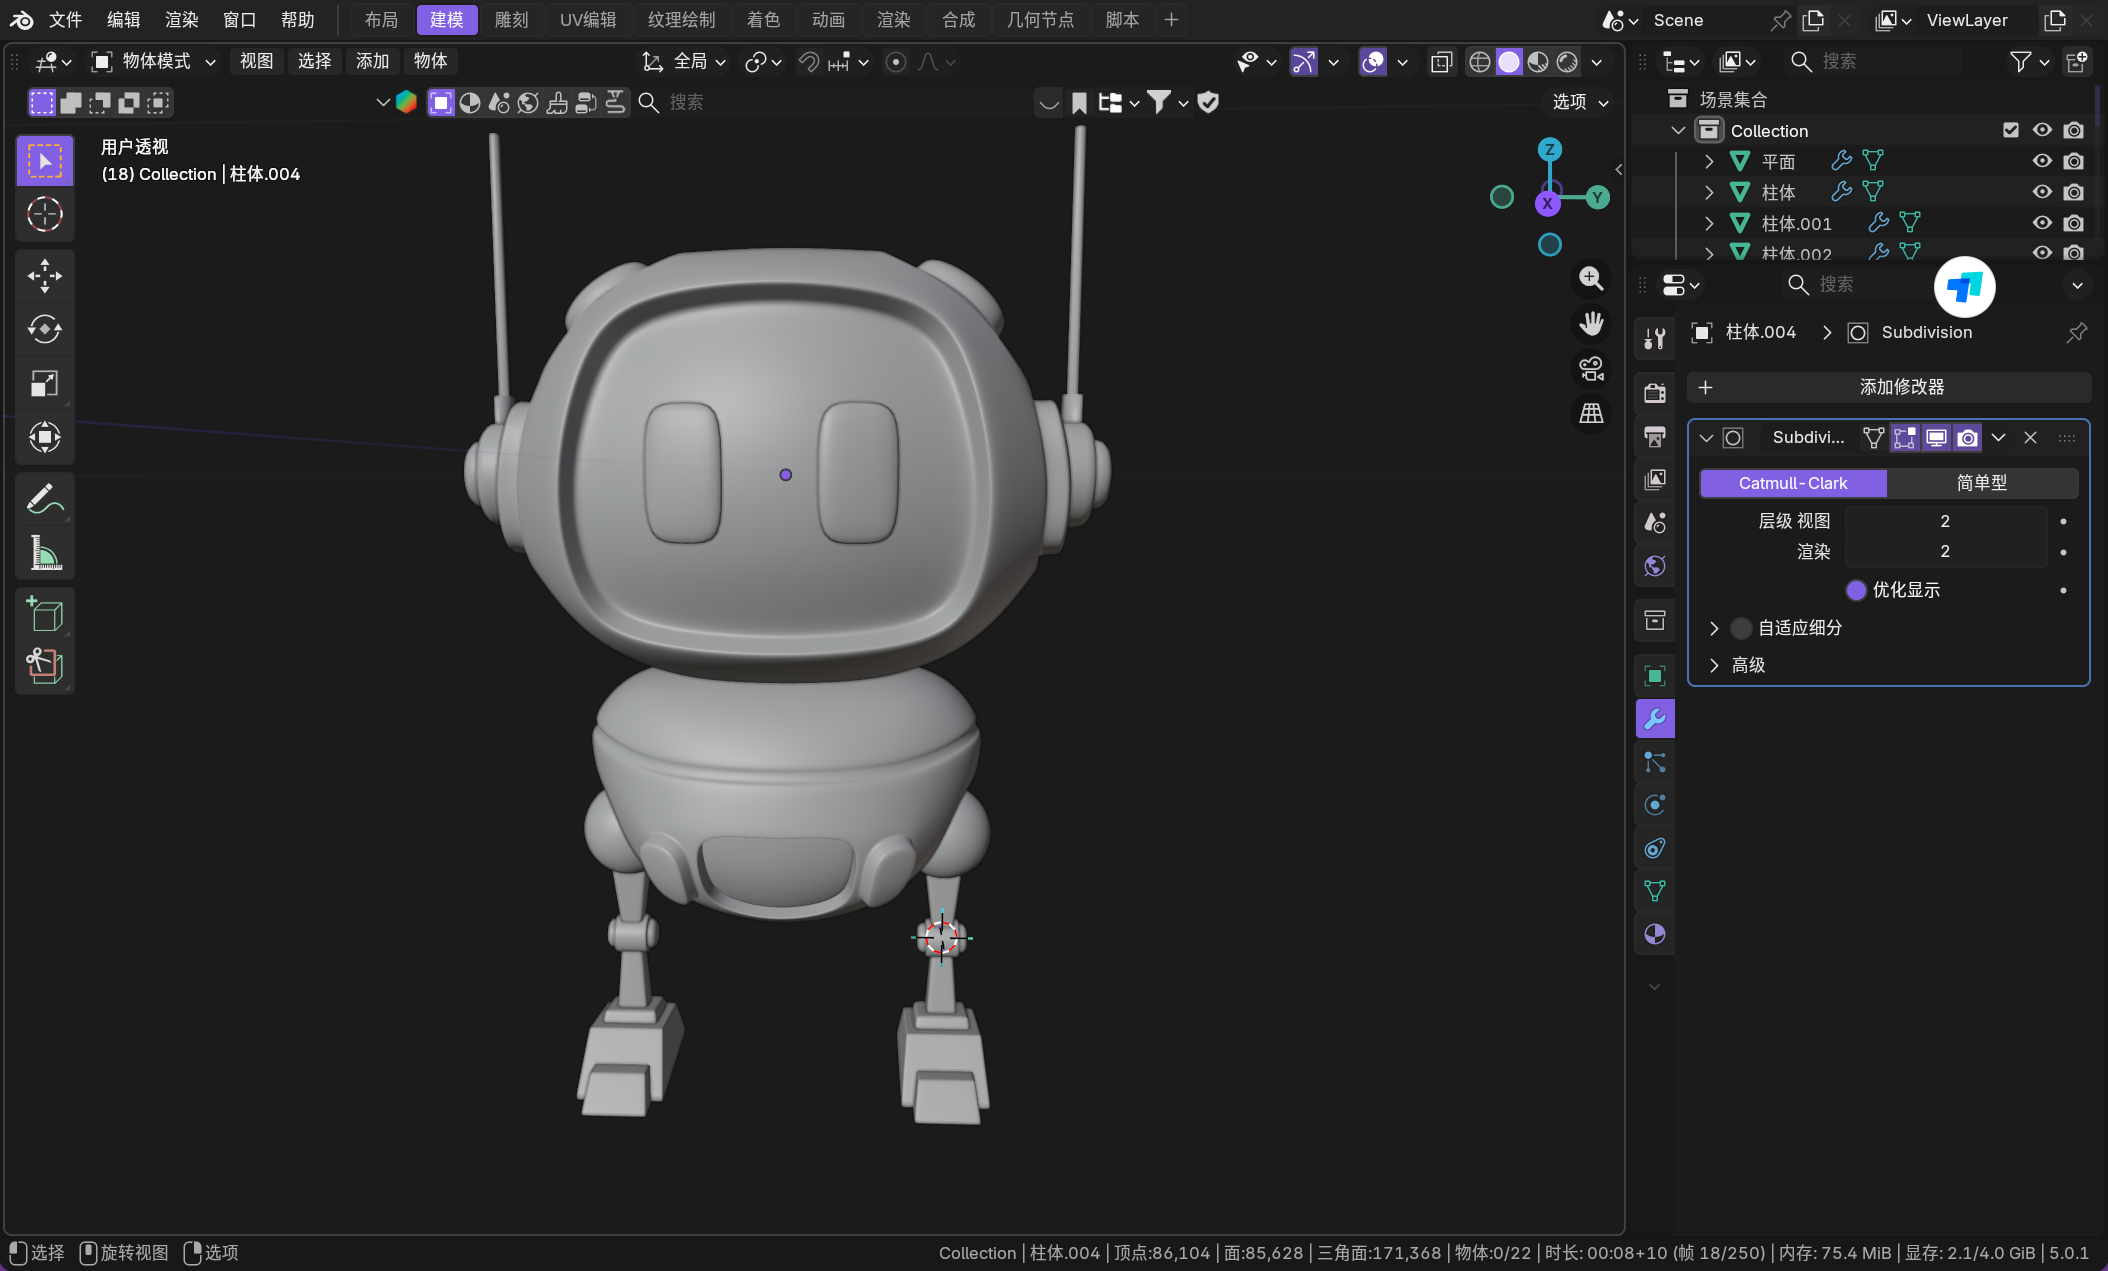Hide the 平面 object in outliner
This screenshot has width=2108, height=1271.
(2042, 161)
